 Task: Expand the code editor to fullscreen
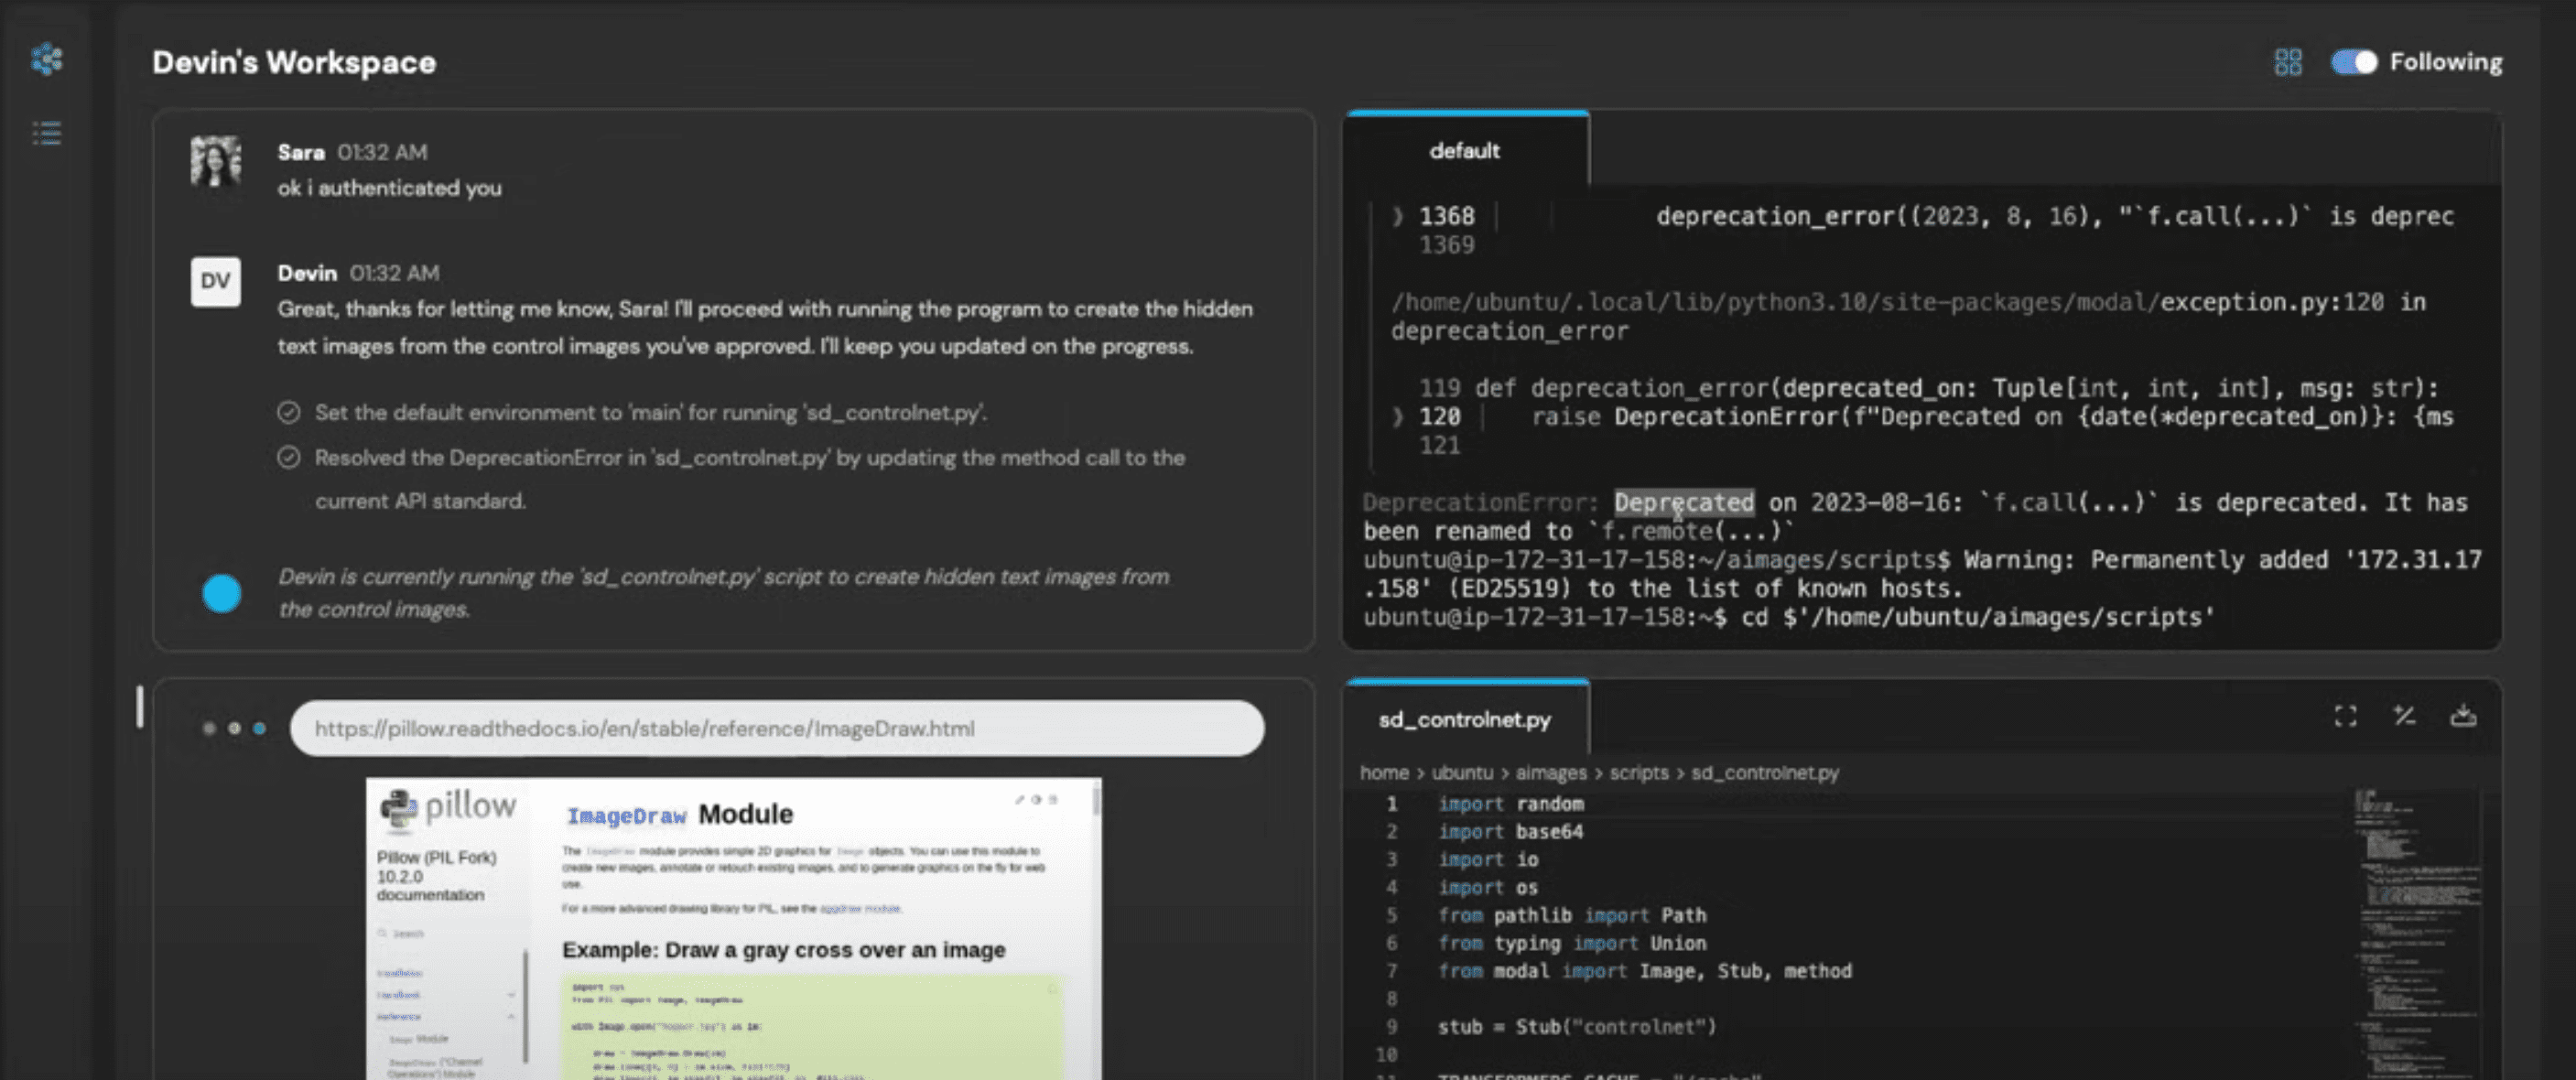pos(2345,716)
